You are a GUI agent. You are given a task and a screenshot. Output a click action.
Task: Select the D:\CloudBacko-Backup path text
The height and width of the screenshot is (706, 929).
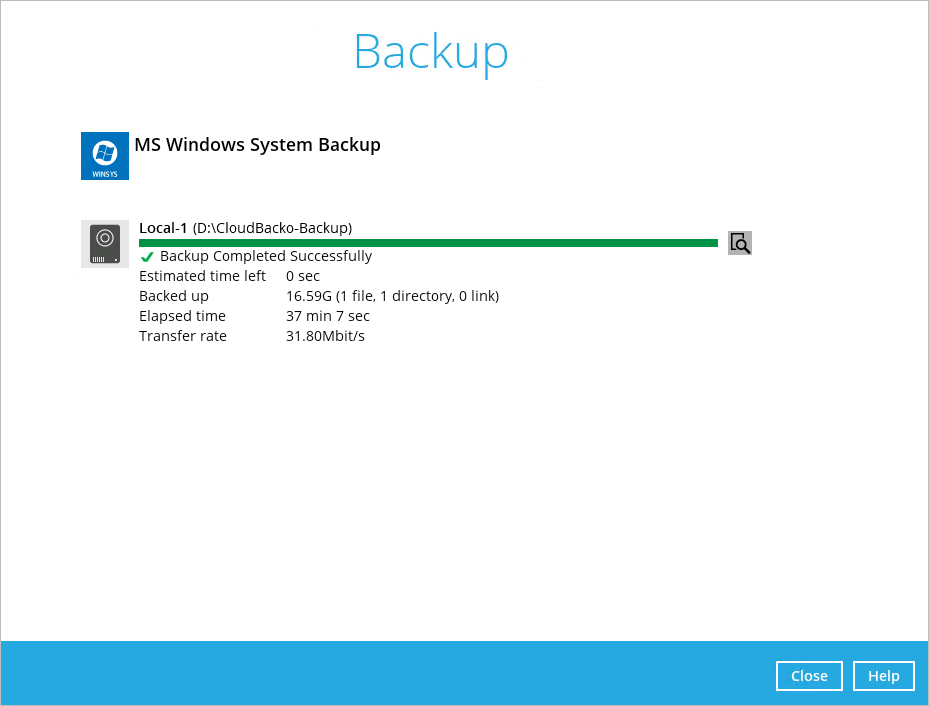[270, 227]
